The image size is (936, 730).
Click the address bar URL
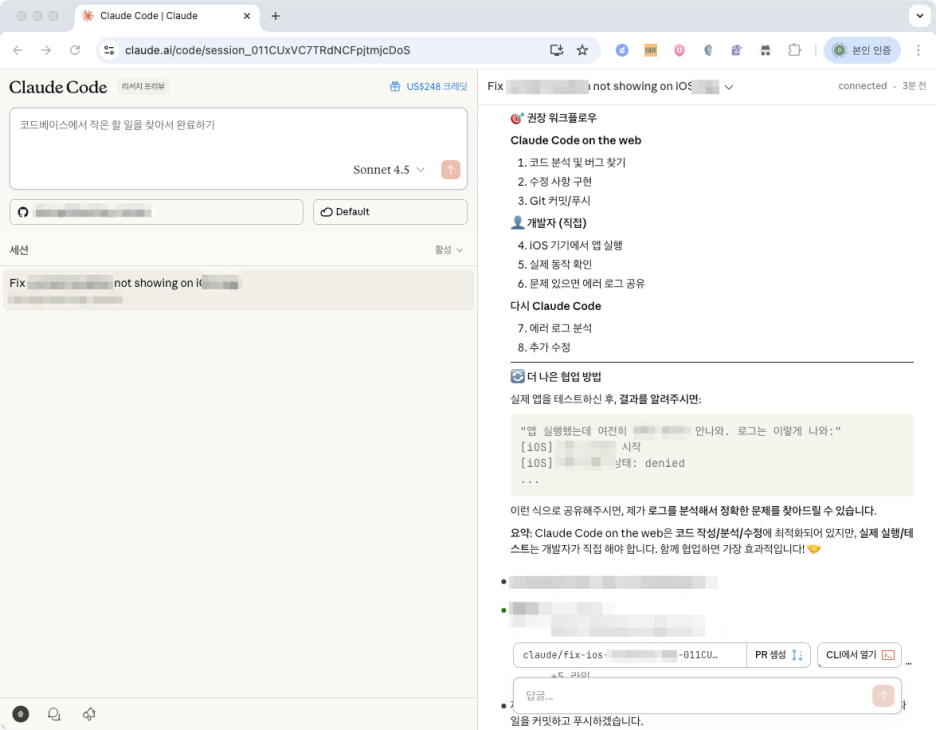267,50
